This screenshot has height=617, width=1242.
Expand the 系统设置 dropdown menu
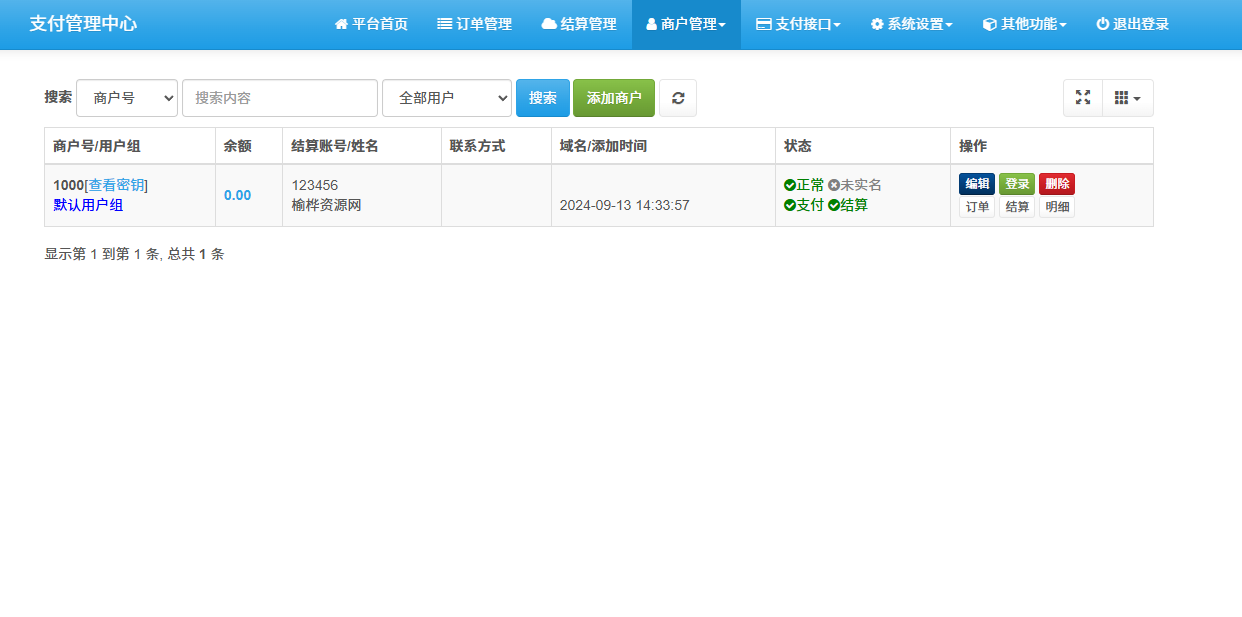911,24
